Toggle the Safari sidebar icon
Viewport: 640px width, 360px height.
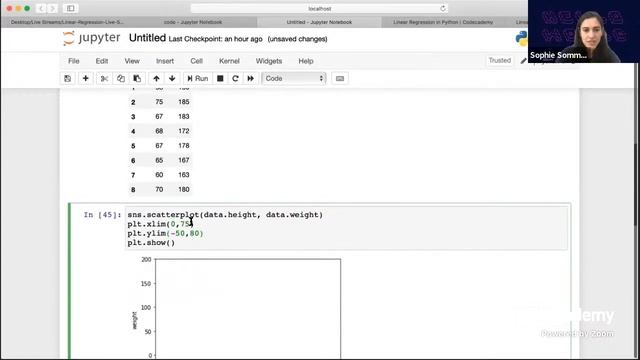(71, 8)
